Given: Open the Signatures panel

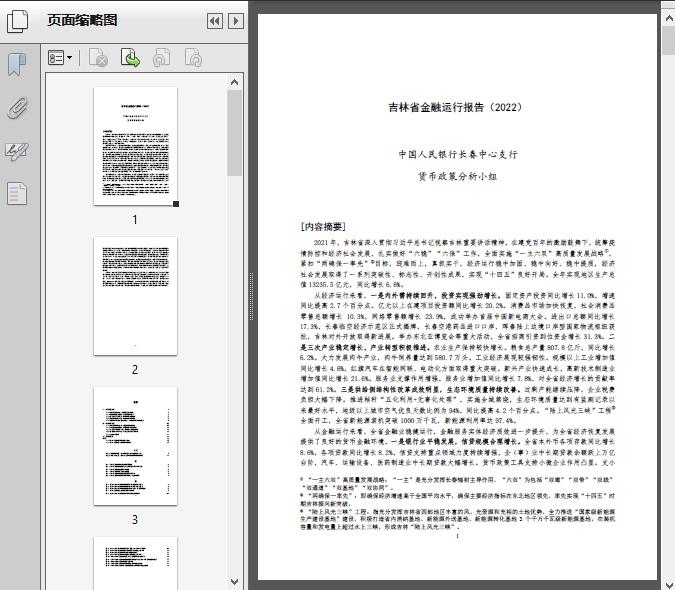Looking at the screenshot, I should pyautogui.click(x=17, y=151).
